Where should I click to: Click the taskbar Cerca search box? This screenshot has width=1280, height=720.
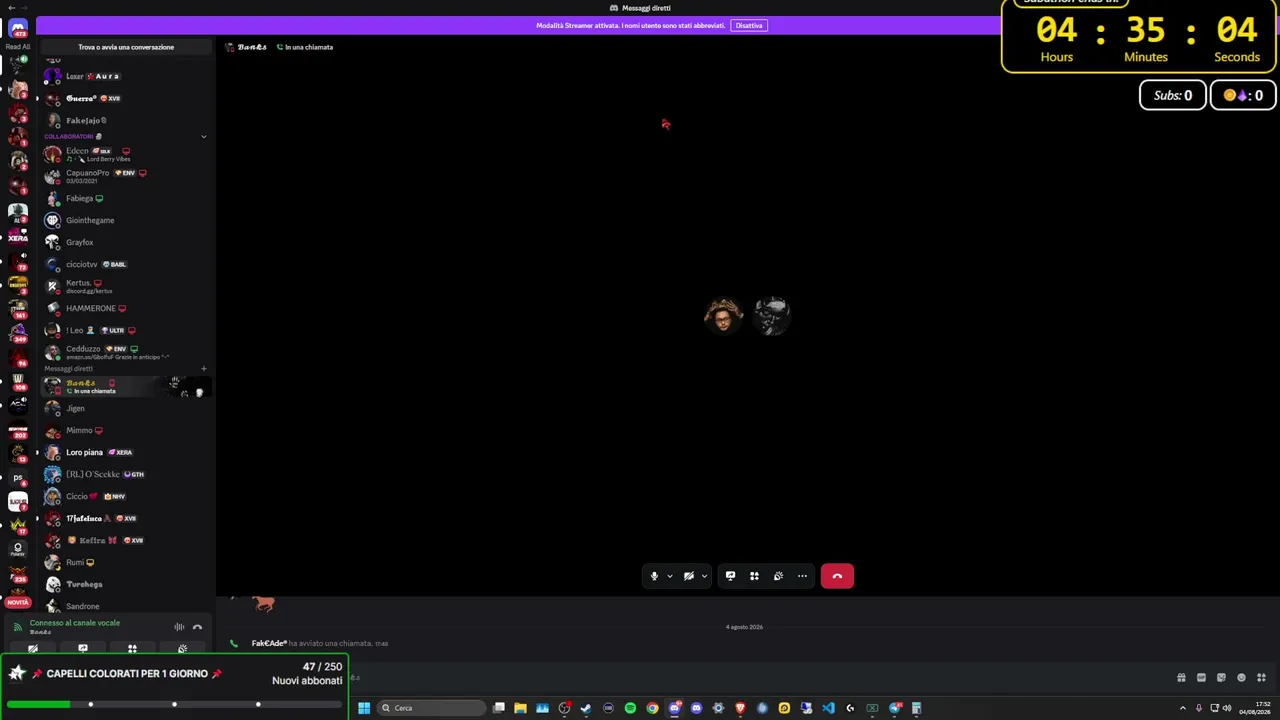click(x=430, y=708)
